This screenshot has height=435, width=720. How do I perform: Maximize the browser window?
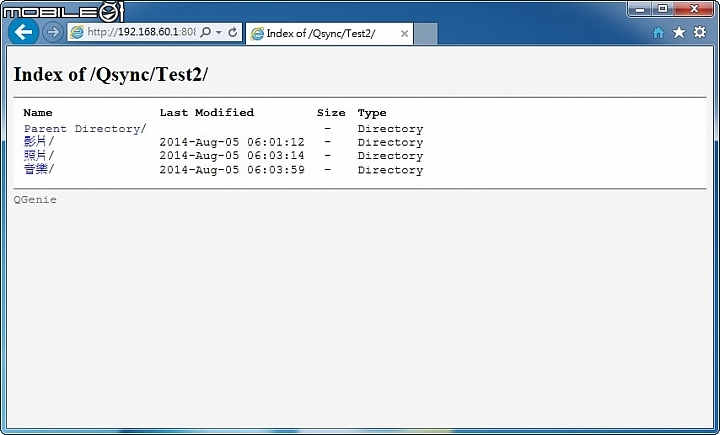point(662,9)
